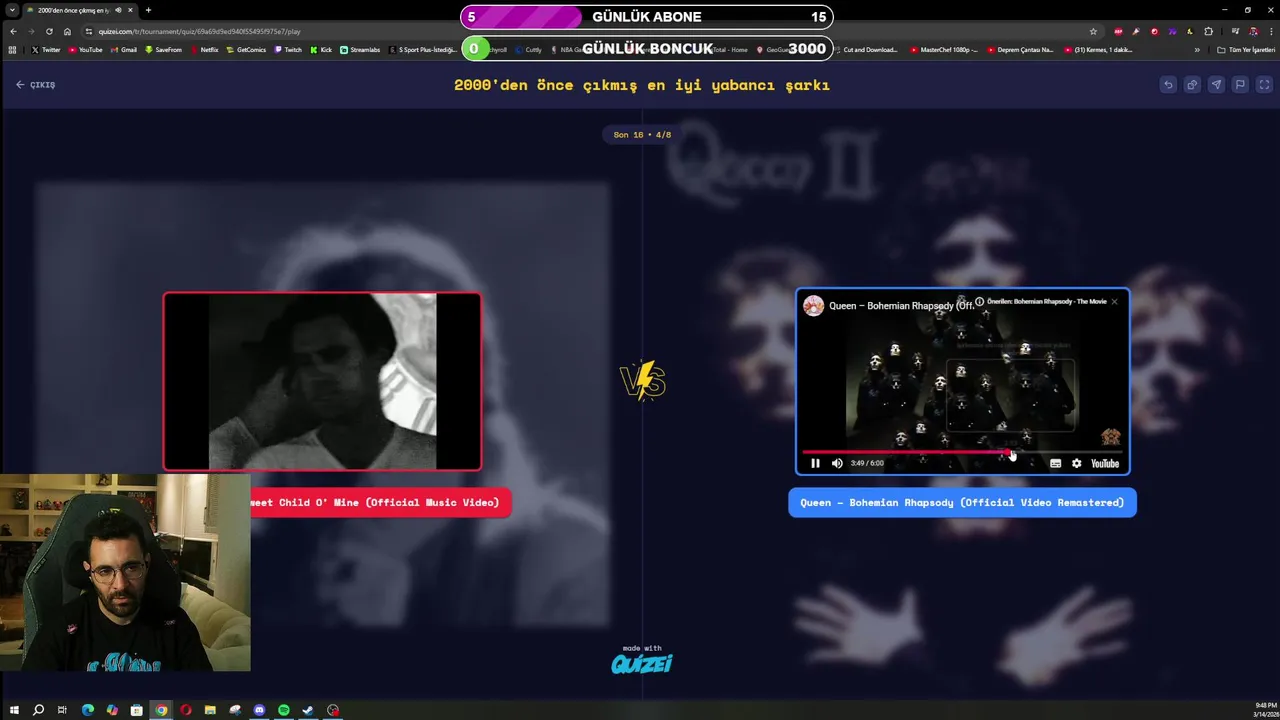Toggle subtitles in the YouTube player
Image resolution: width=1280 pixels, height=720 pixels.
1055,463
